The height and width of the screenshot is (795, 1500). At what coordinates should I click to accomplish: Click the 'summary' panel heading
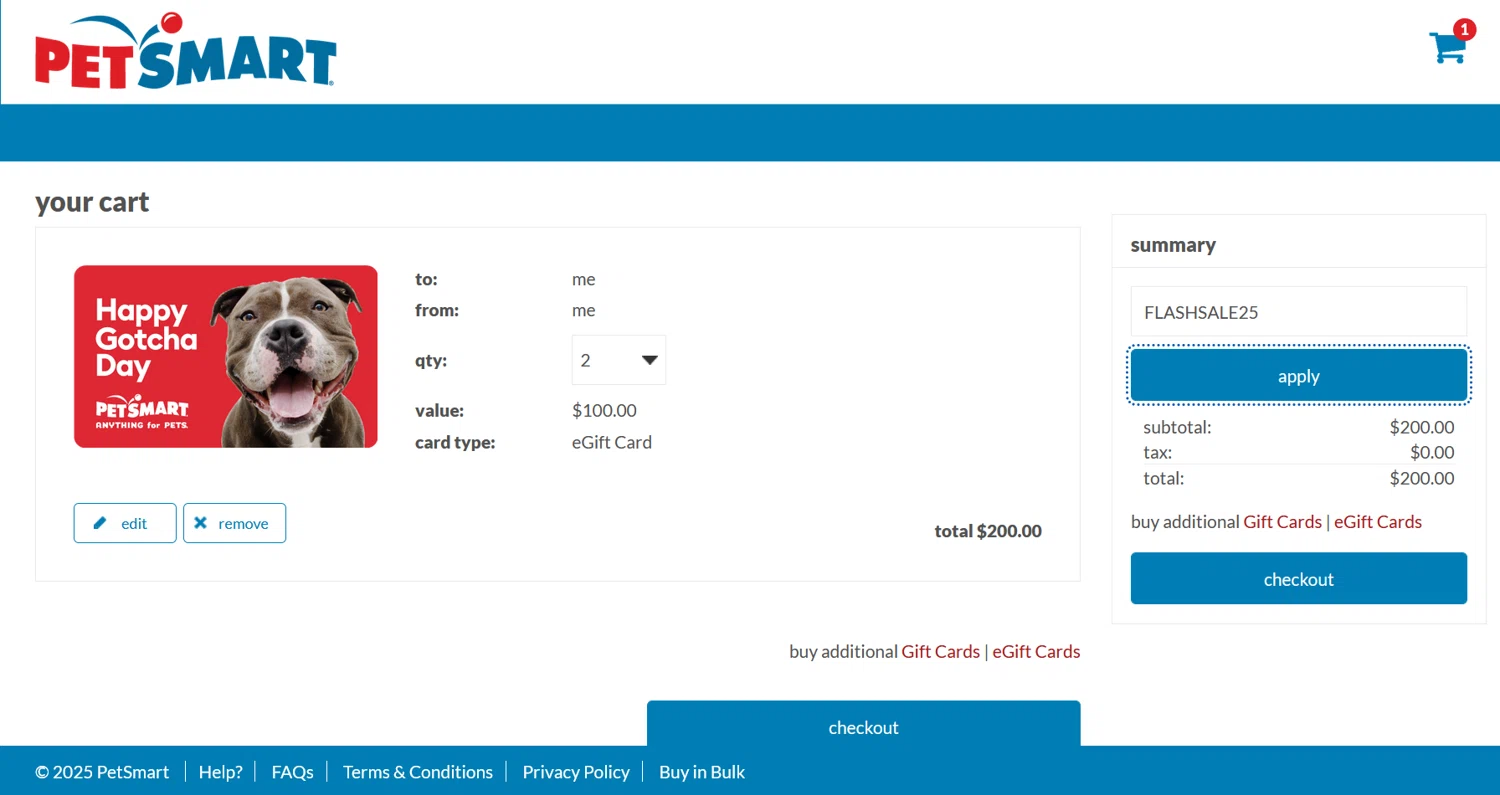click(1173, 245)
